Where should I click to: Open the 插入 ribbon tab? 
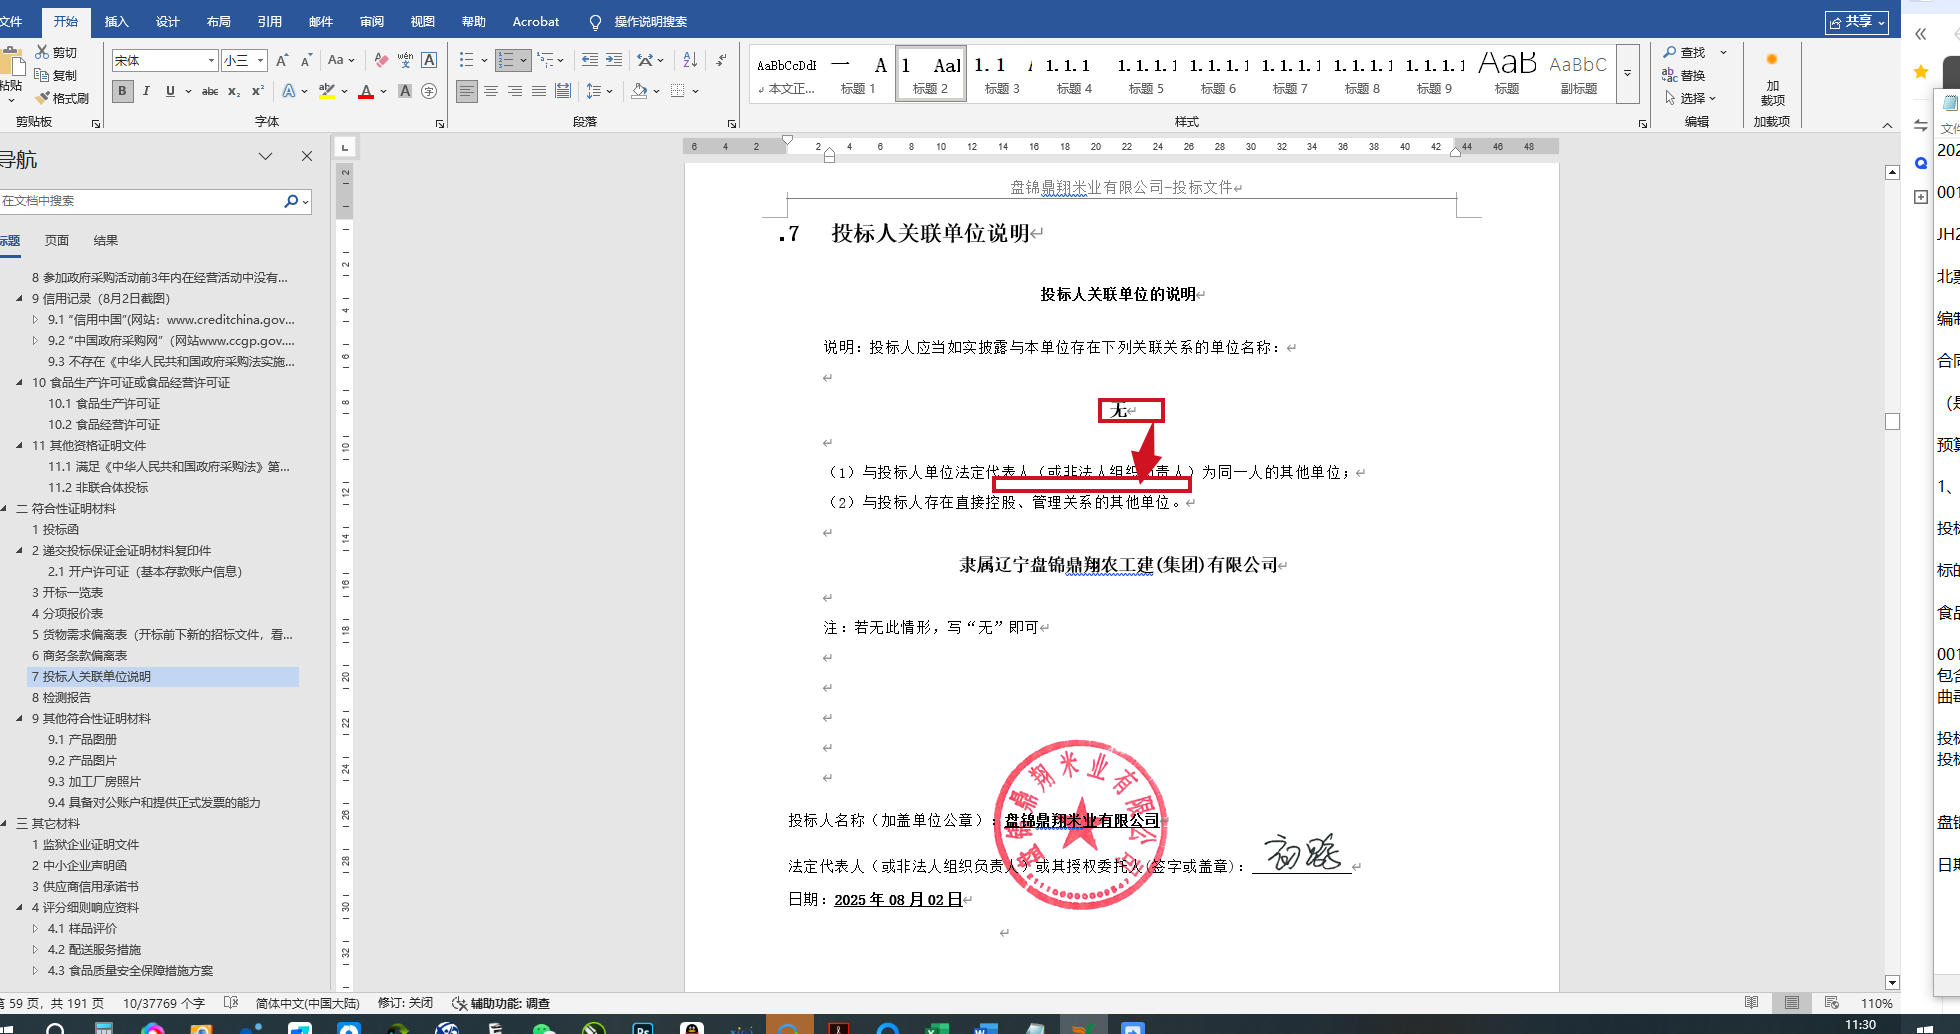click(x=117, y=21)
